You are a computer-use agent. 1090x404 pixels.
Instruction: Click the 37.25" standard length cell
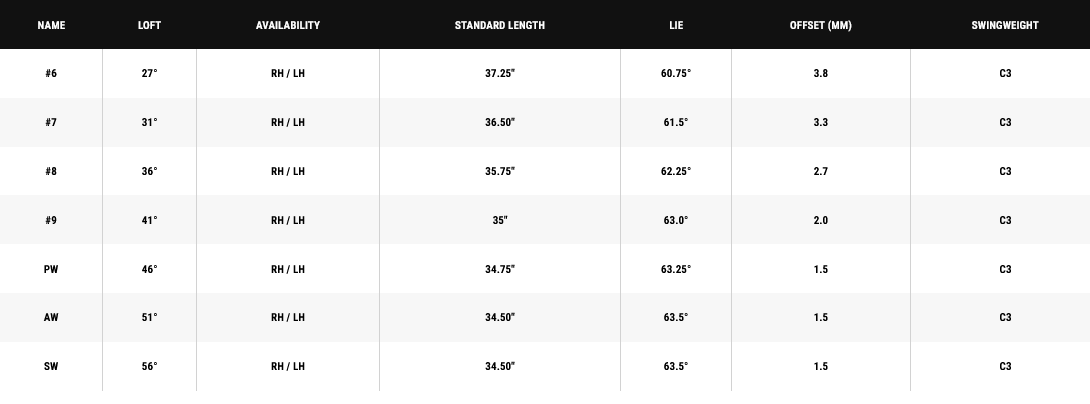pos(500,73)
